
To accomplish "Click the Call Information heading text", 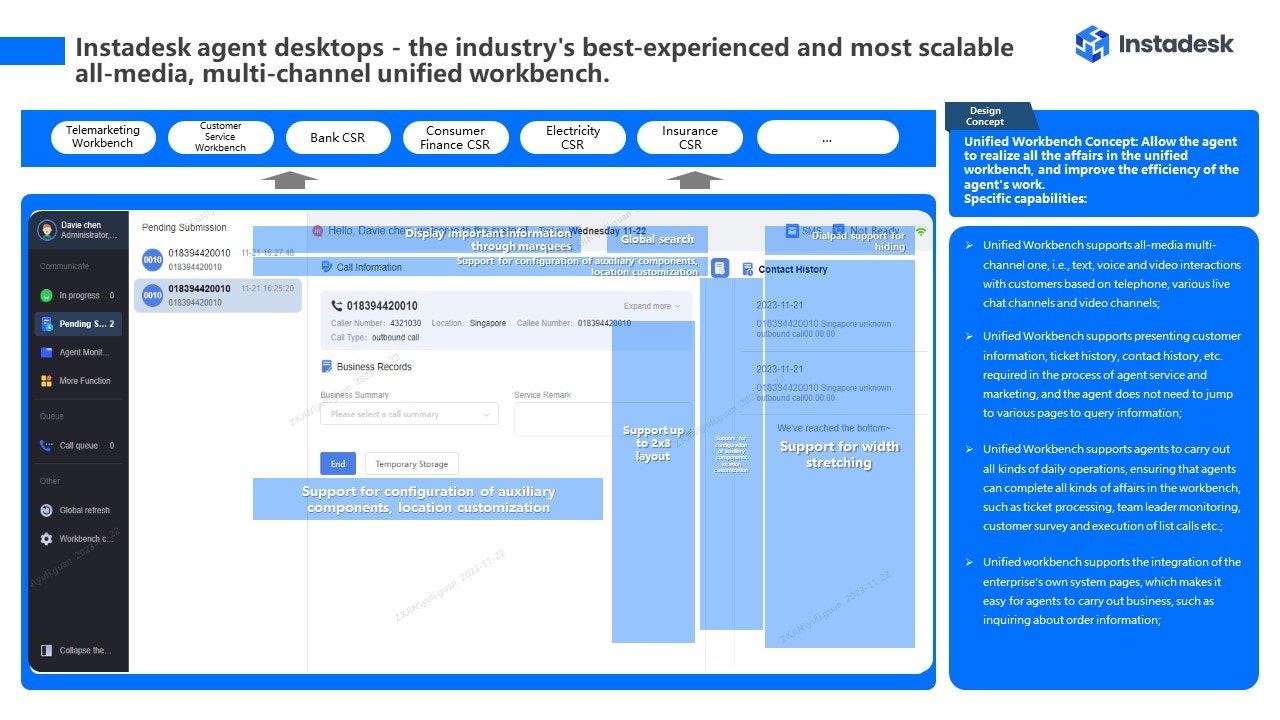I will 369,267.
